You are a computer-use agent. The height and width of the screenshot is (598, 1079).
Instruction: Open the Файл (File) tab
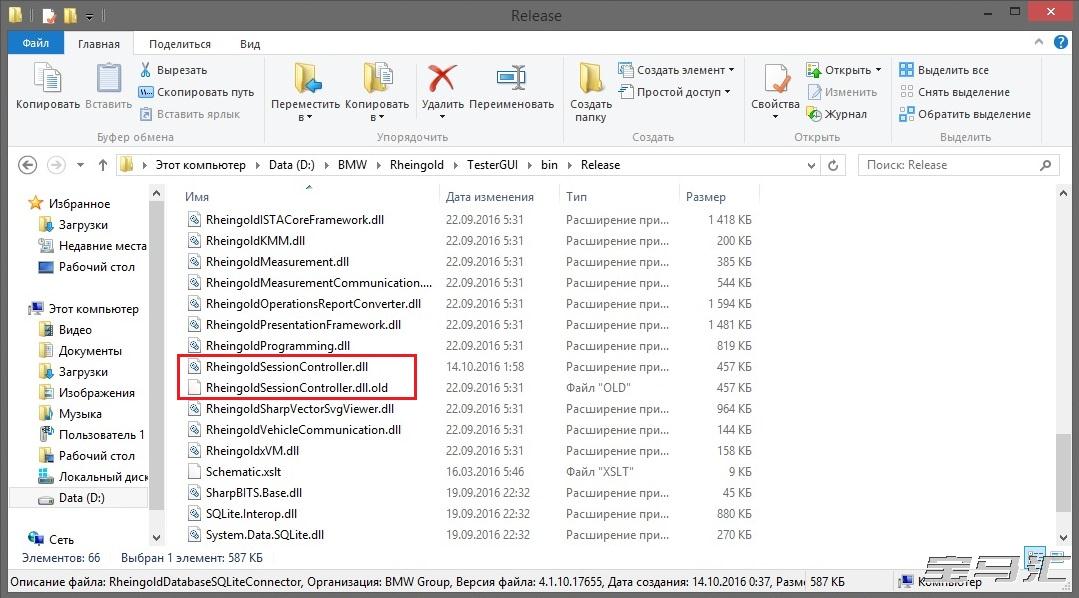[36, 43]
